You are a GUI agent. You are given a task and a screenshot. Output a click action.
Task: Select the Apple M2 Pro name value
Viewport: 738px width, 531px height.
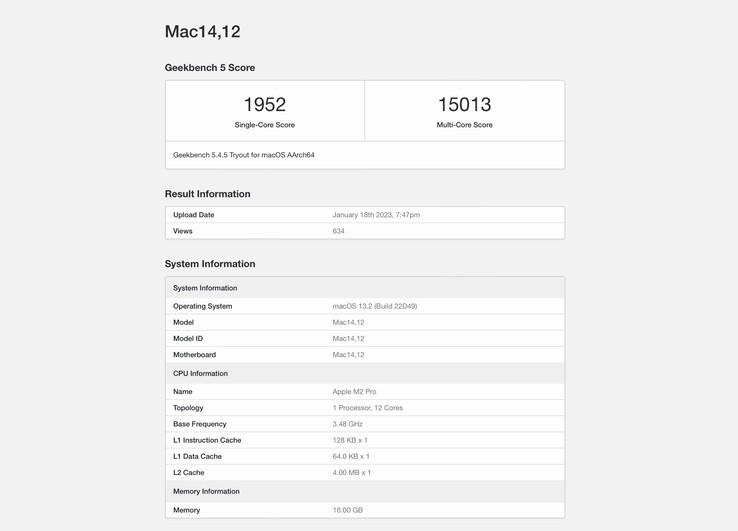click(x=354, y=392)
